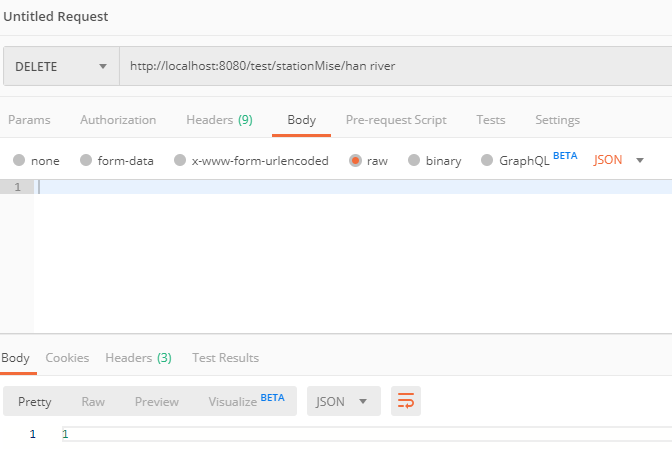
Task: Select the raw body radio button
Action: 355,161
